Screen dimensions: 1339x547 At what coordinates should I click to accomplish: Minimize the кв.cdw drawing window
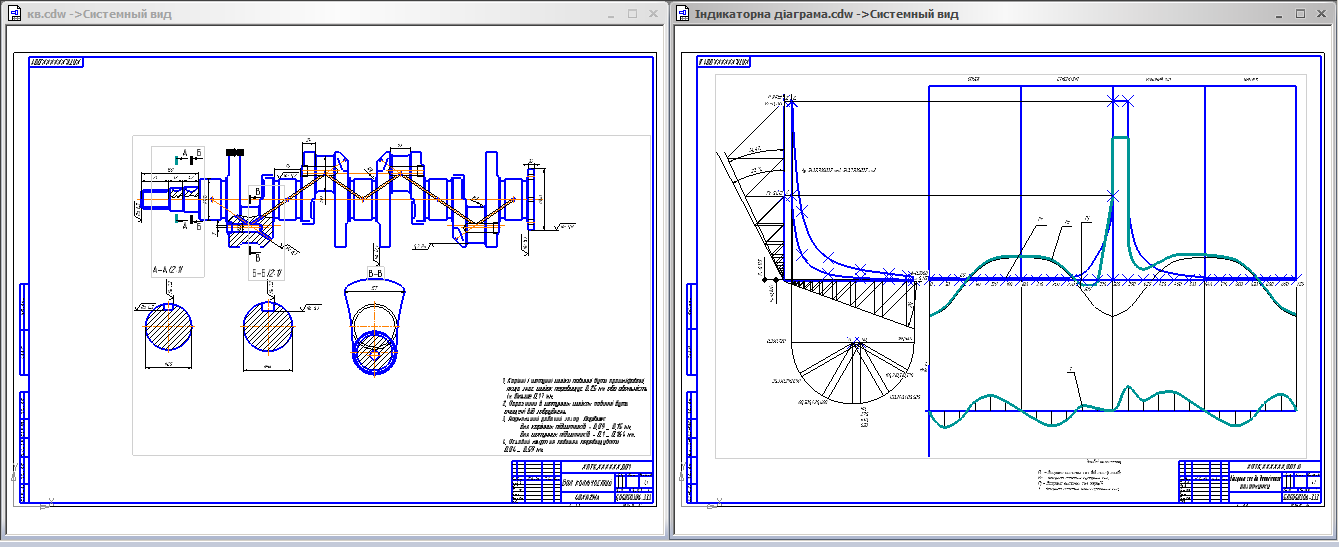click(x=610, y=14)
